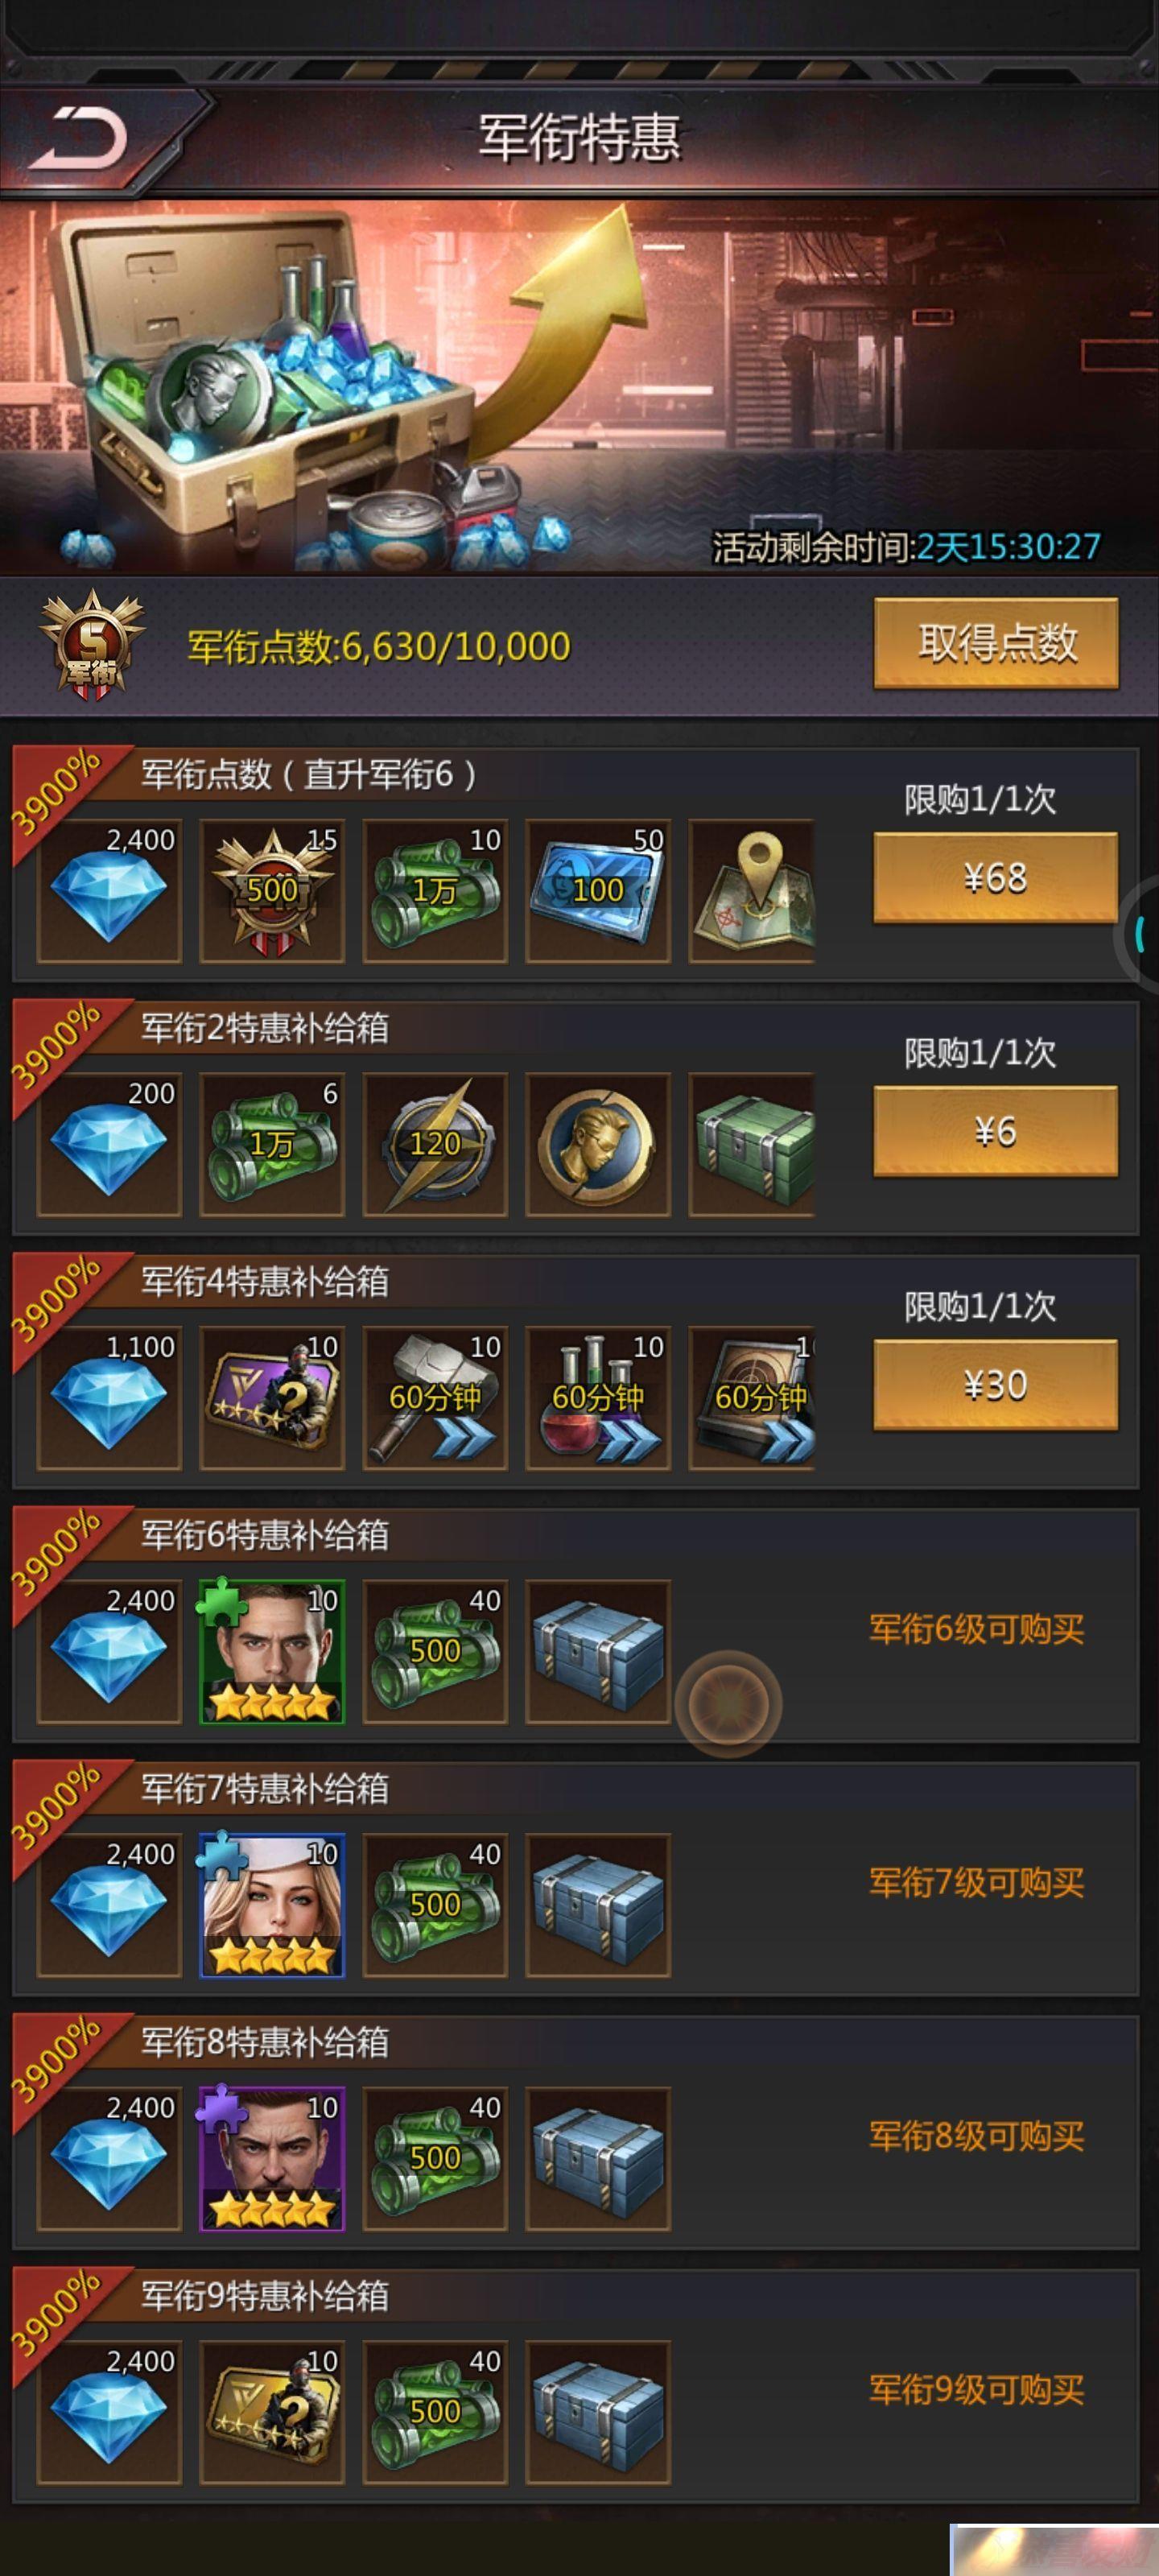The image size is (1159, 2576).
Task: Tap the 2,400 diamonds icon in 军衔9 box
Action: pos(109,2412)
